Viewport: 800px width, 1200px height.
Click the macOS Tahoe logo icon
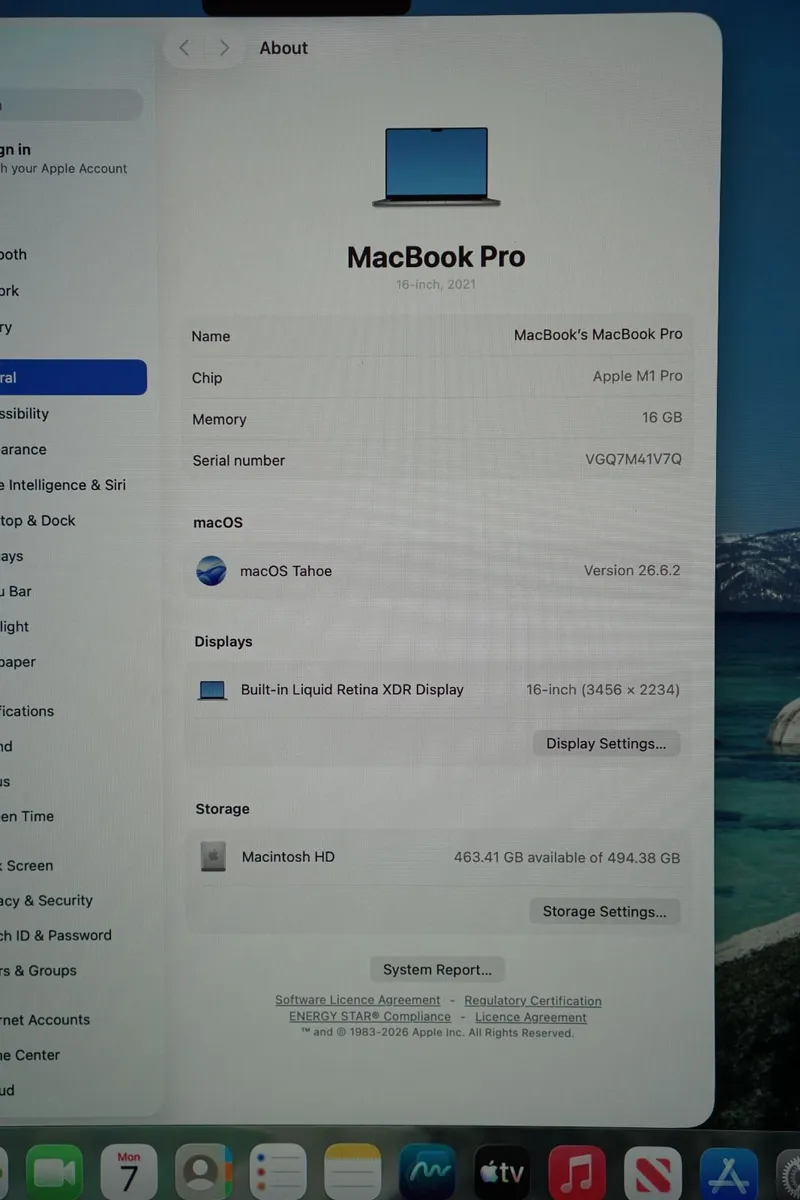click(211, 571)
